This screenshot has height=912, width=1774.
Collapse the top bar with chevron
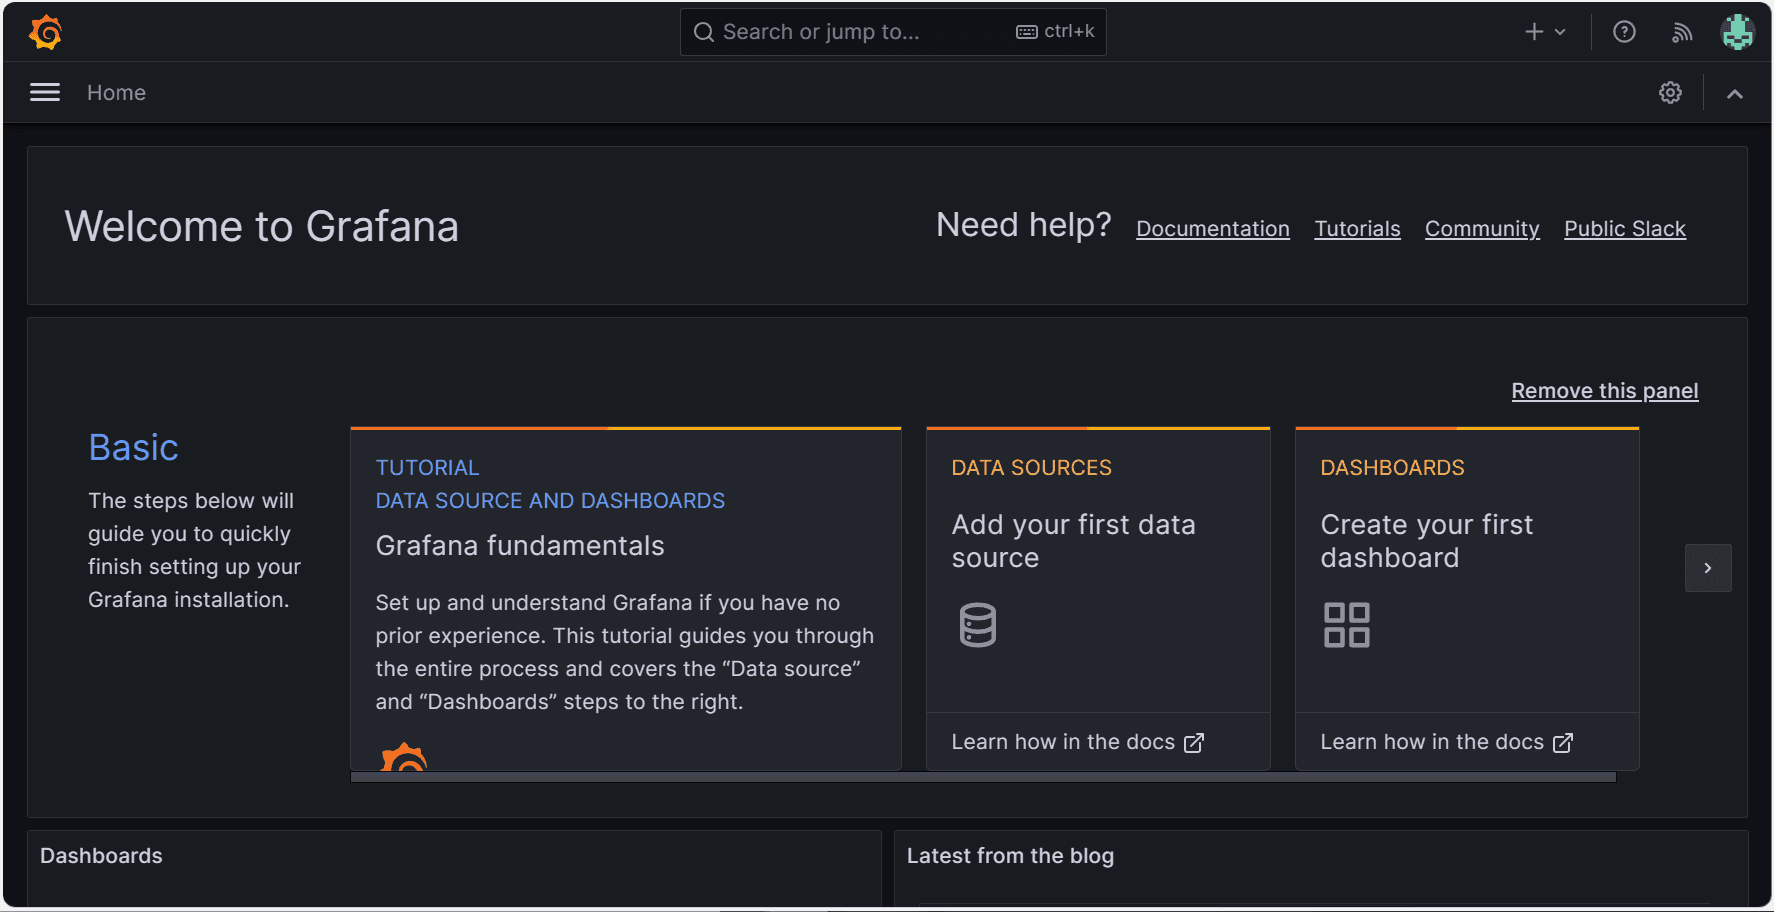click(1735, 93)
